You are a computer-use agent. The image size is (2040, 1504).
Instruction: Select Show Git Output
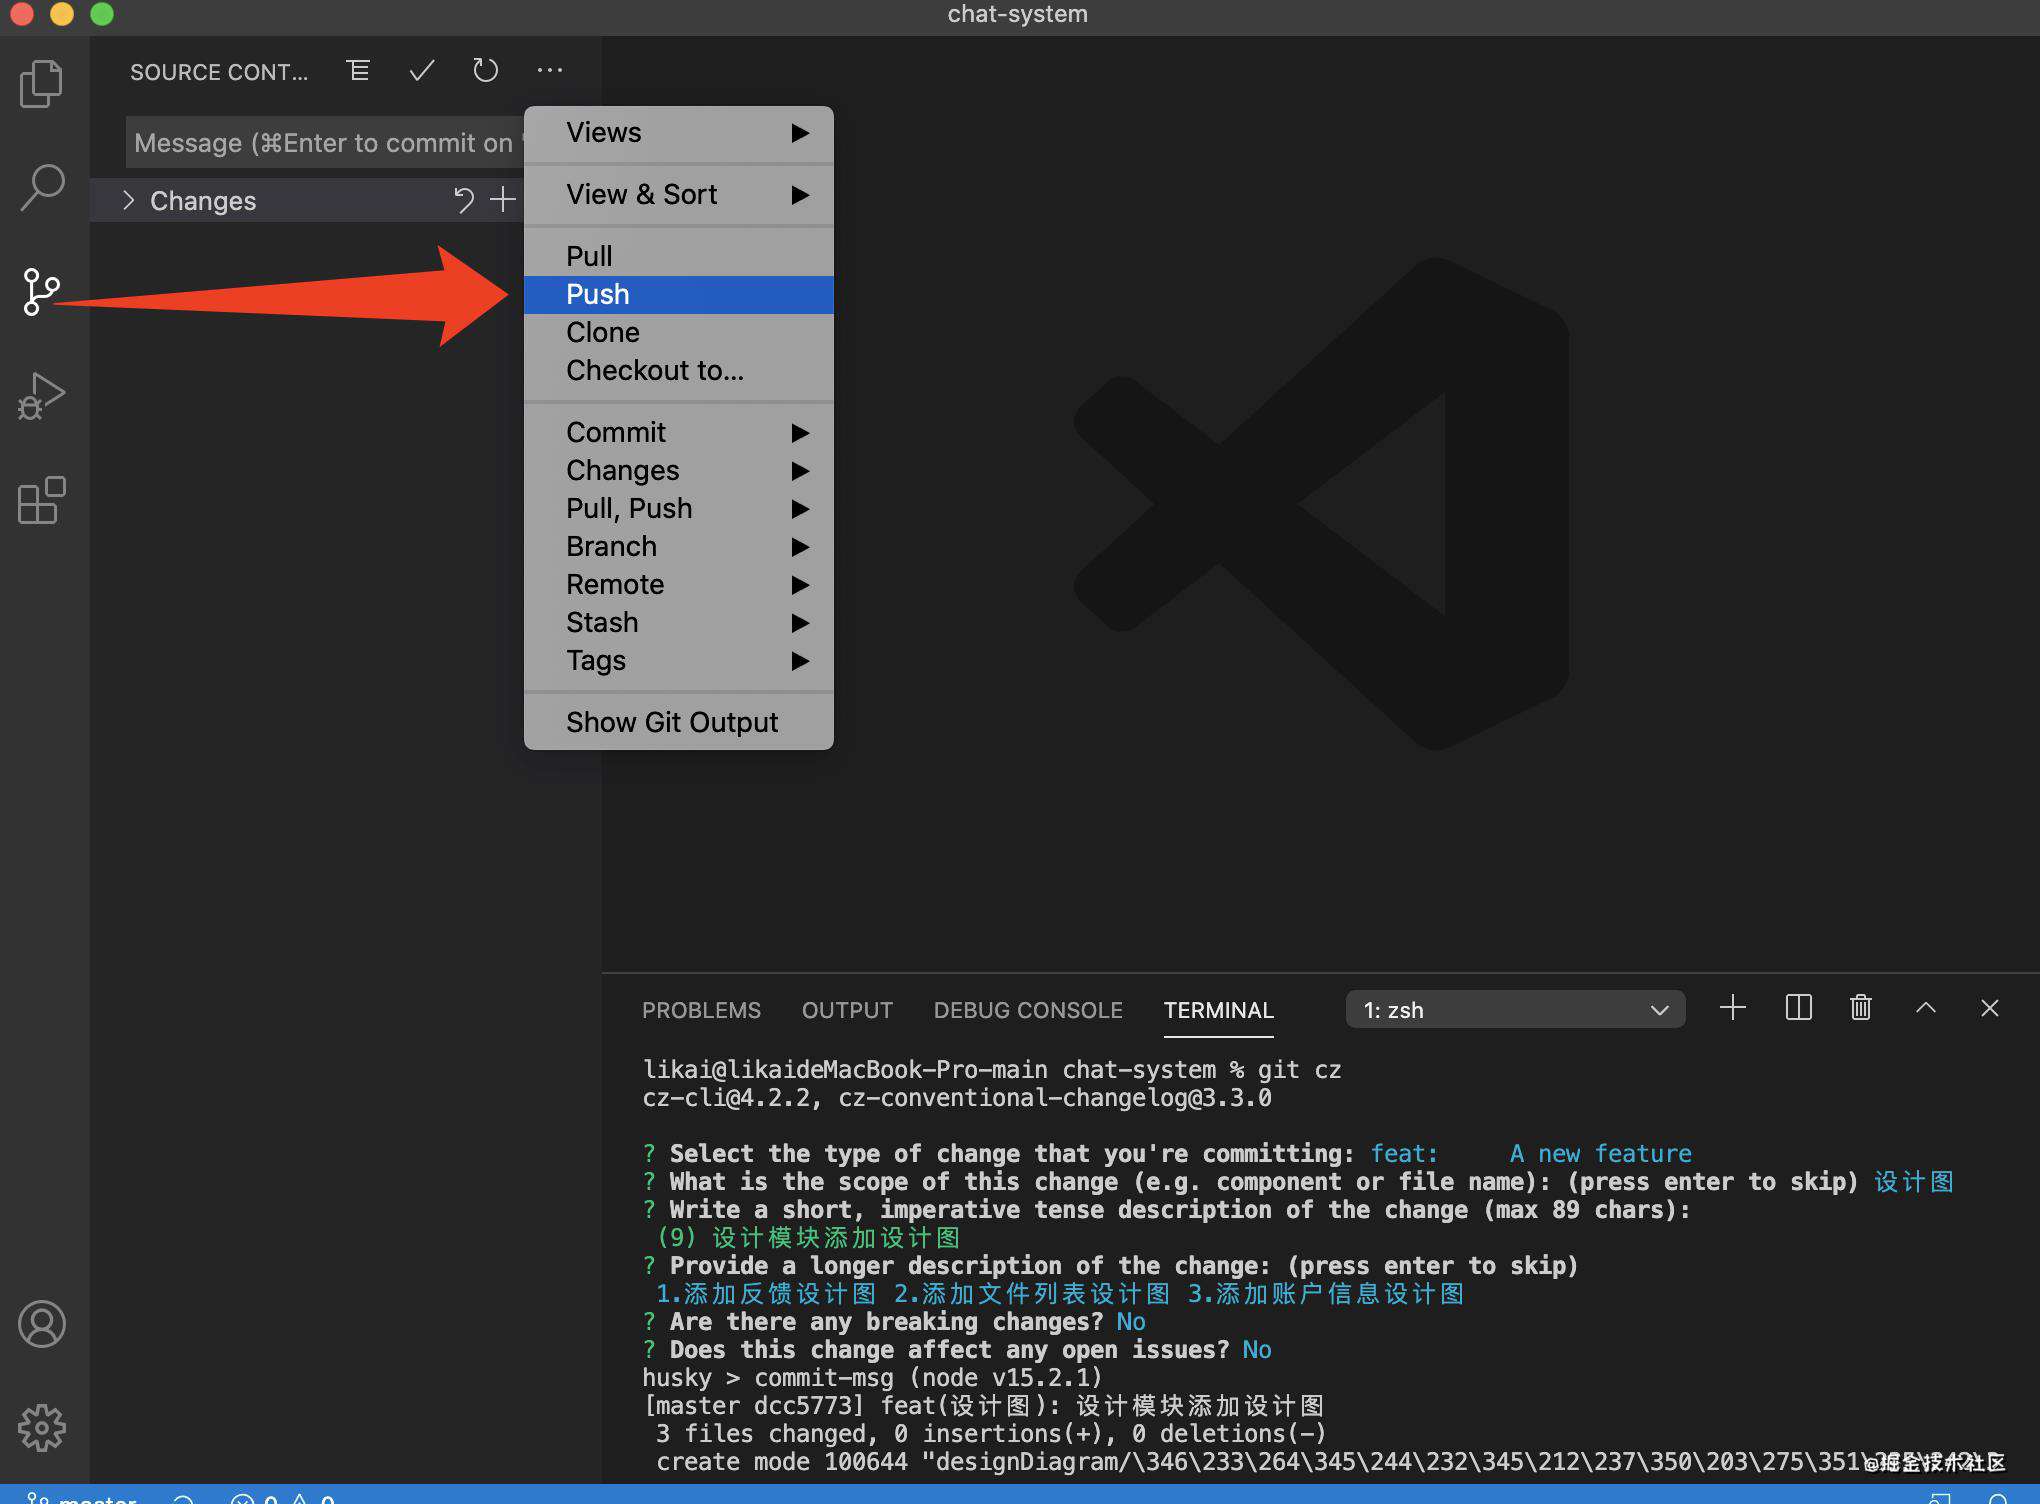pyautogui.click(x=678, y=723)
